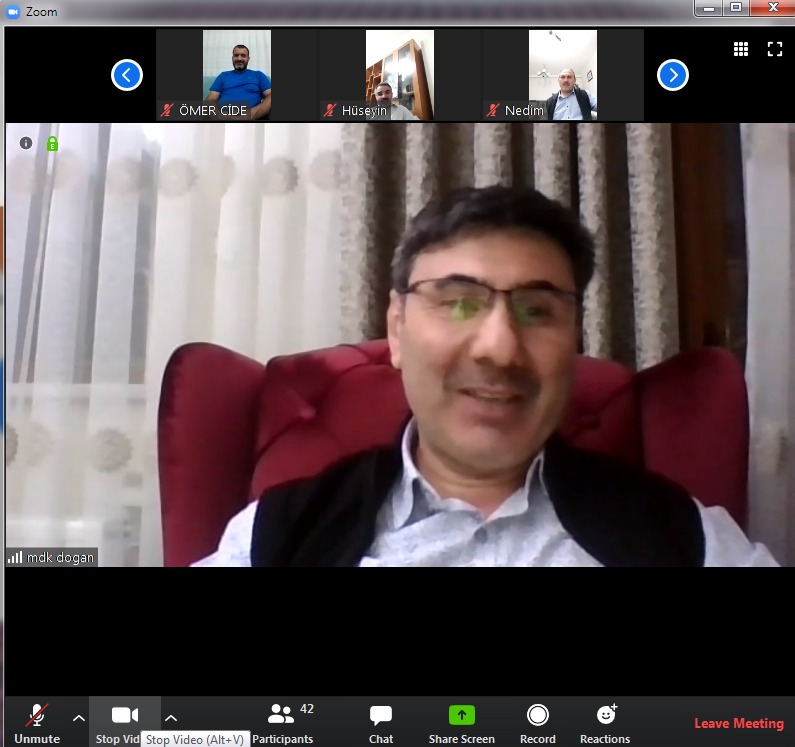Stop the video camera
The width and height of the screenshot is (795, 747).
click(125, 722)
